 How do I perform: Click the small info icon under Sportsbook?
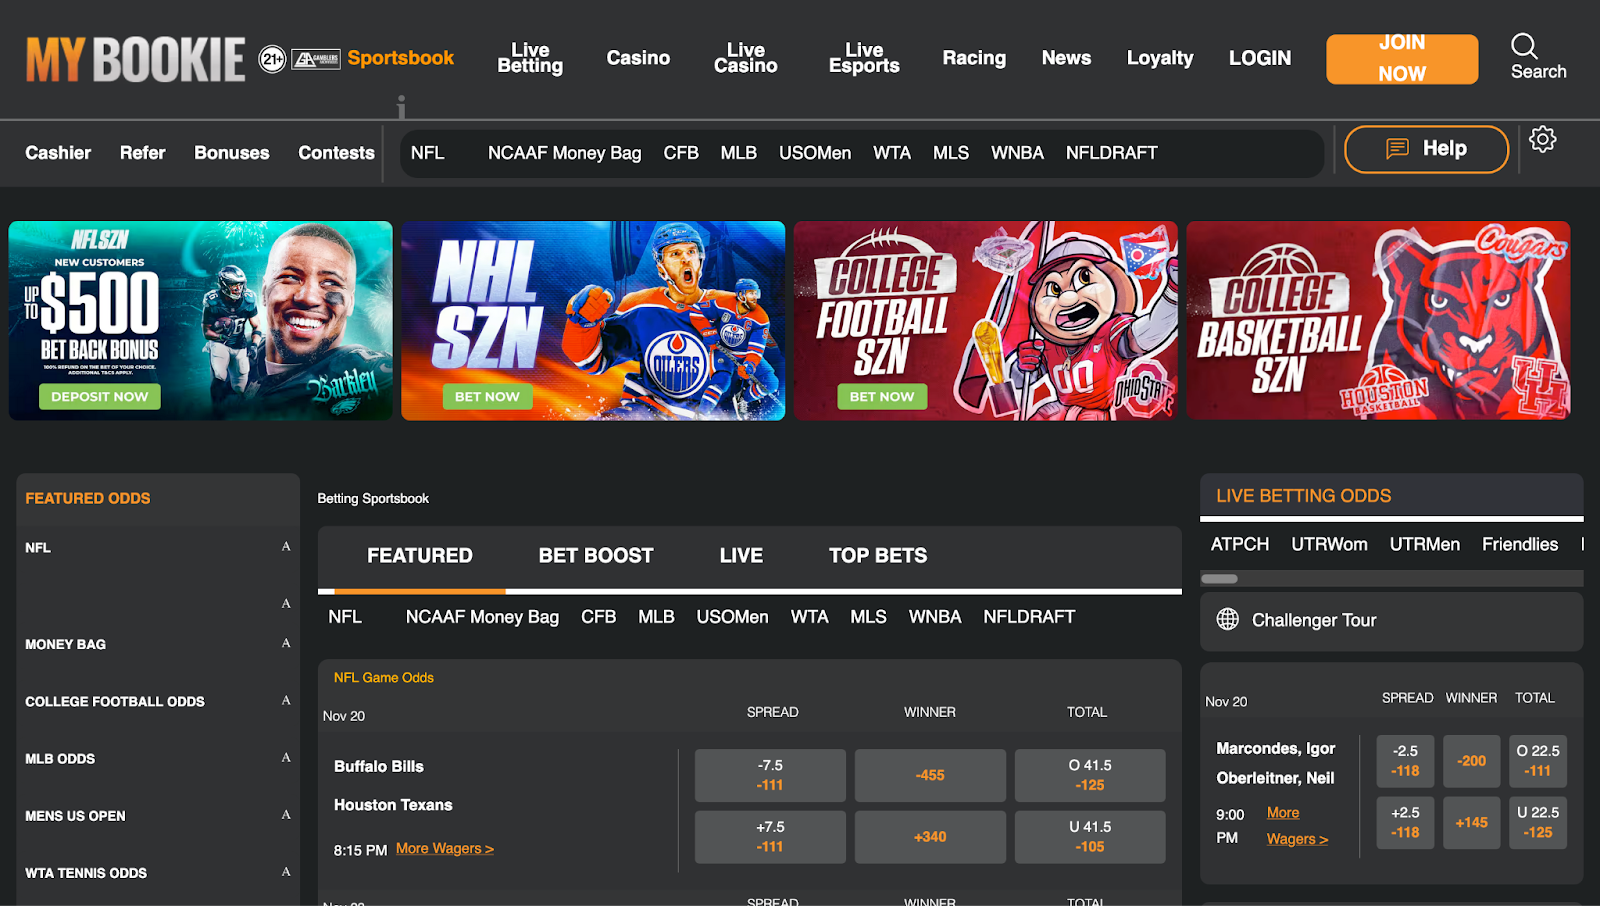(x=401, y=106)
